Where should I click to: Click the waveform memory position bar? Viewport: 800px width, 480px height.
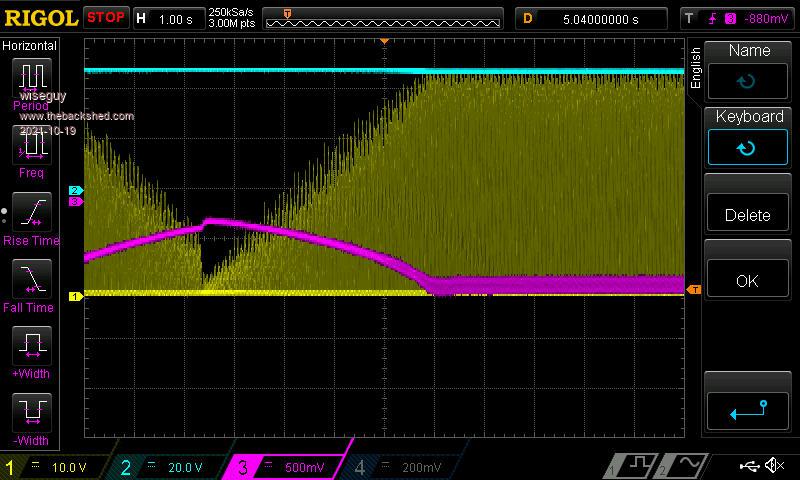point(384,18)
